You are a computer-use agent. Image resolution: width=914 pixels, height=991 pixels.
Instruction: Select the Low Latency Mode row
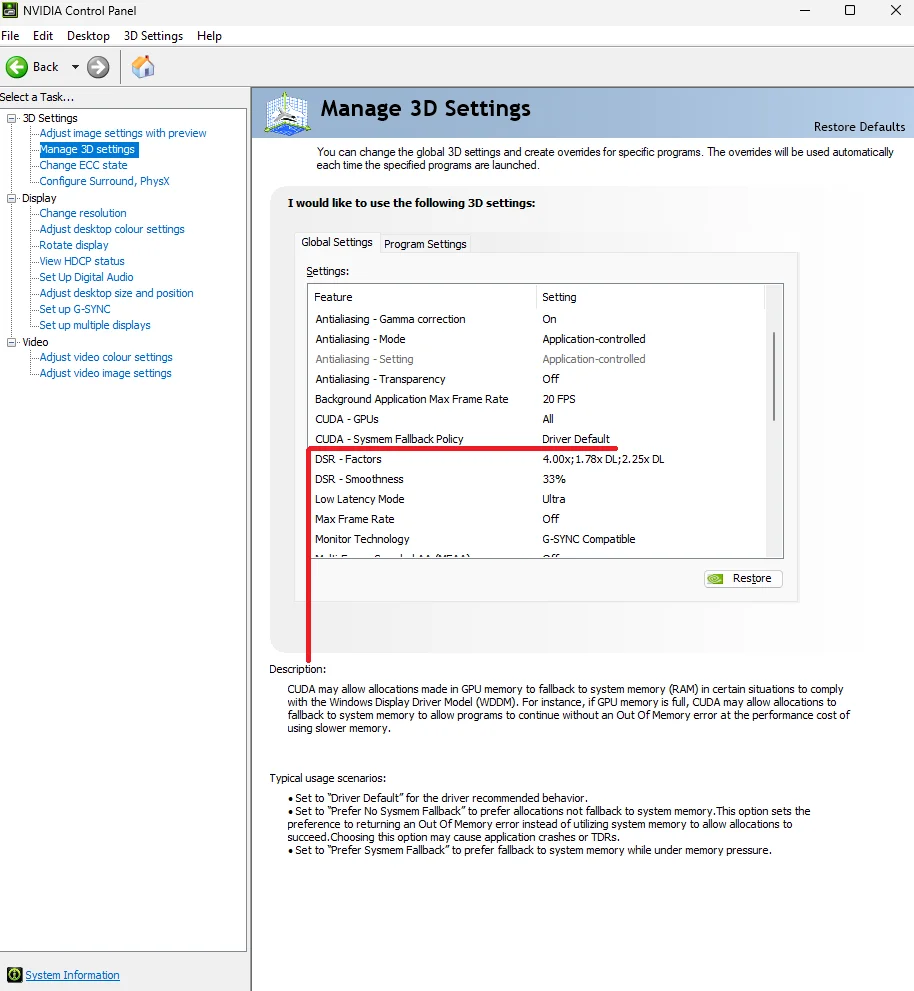[537, 499]
